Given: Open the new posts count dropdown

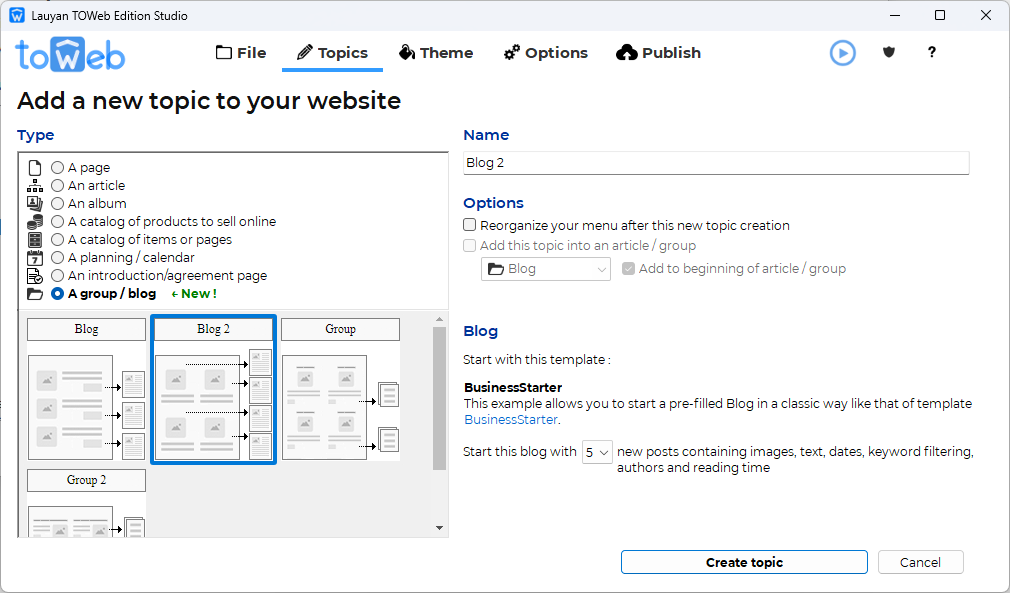Looking at the screenshot, I should pos(596,453).
